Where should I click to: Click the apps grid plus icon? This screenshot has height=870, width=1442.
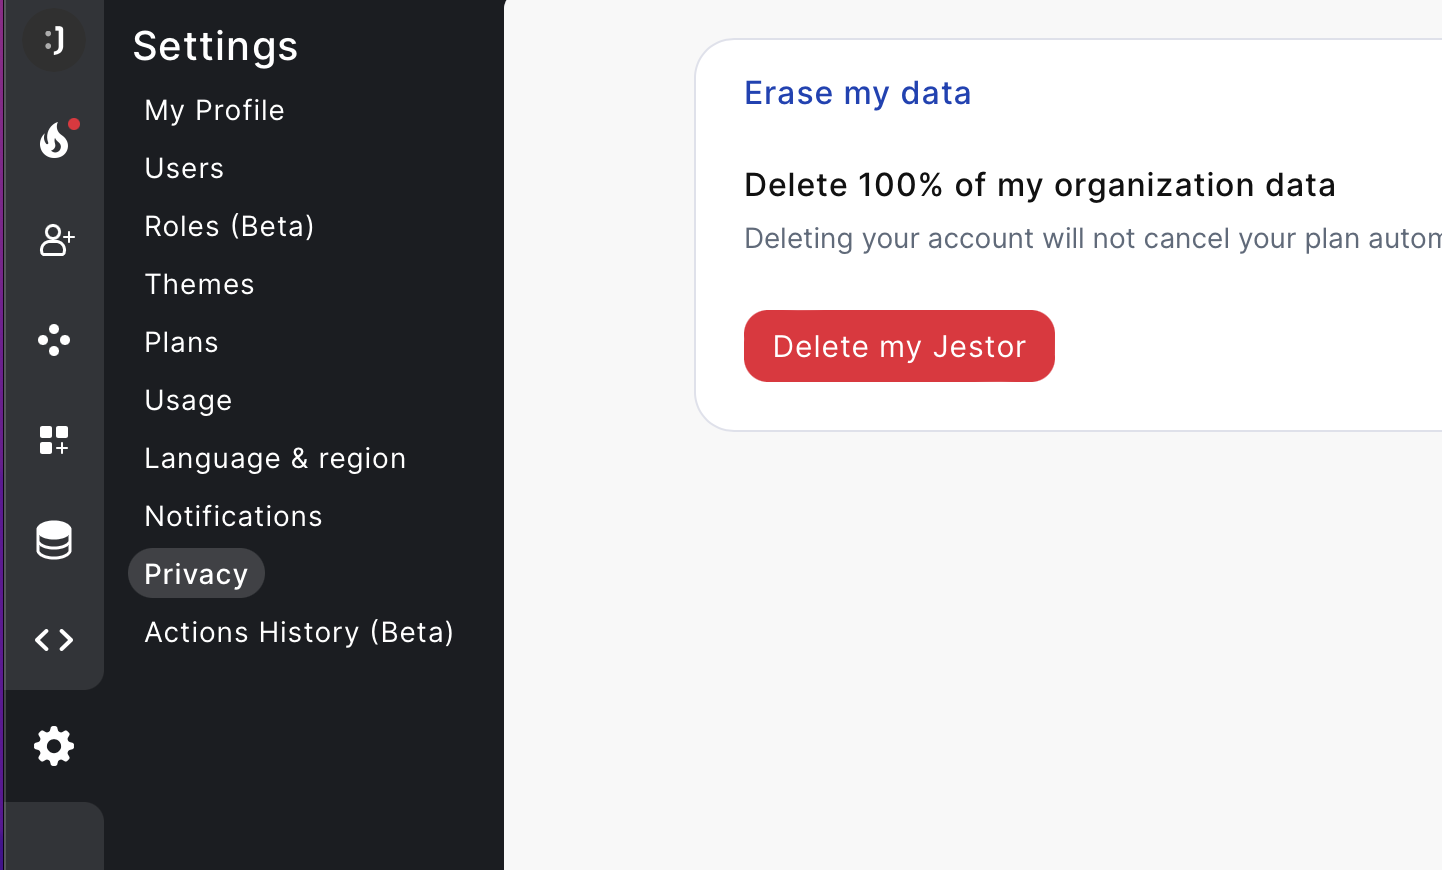click(54, 440)
